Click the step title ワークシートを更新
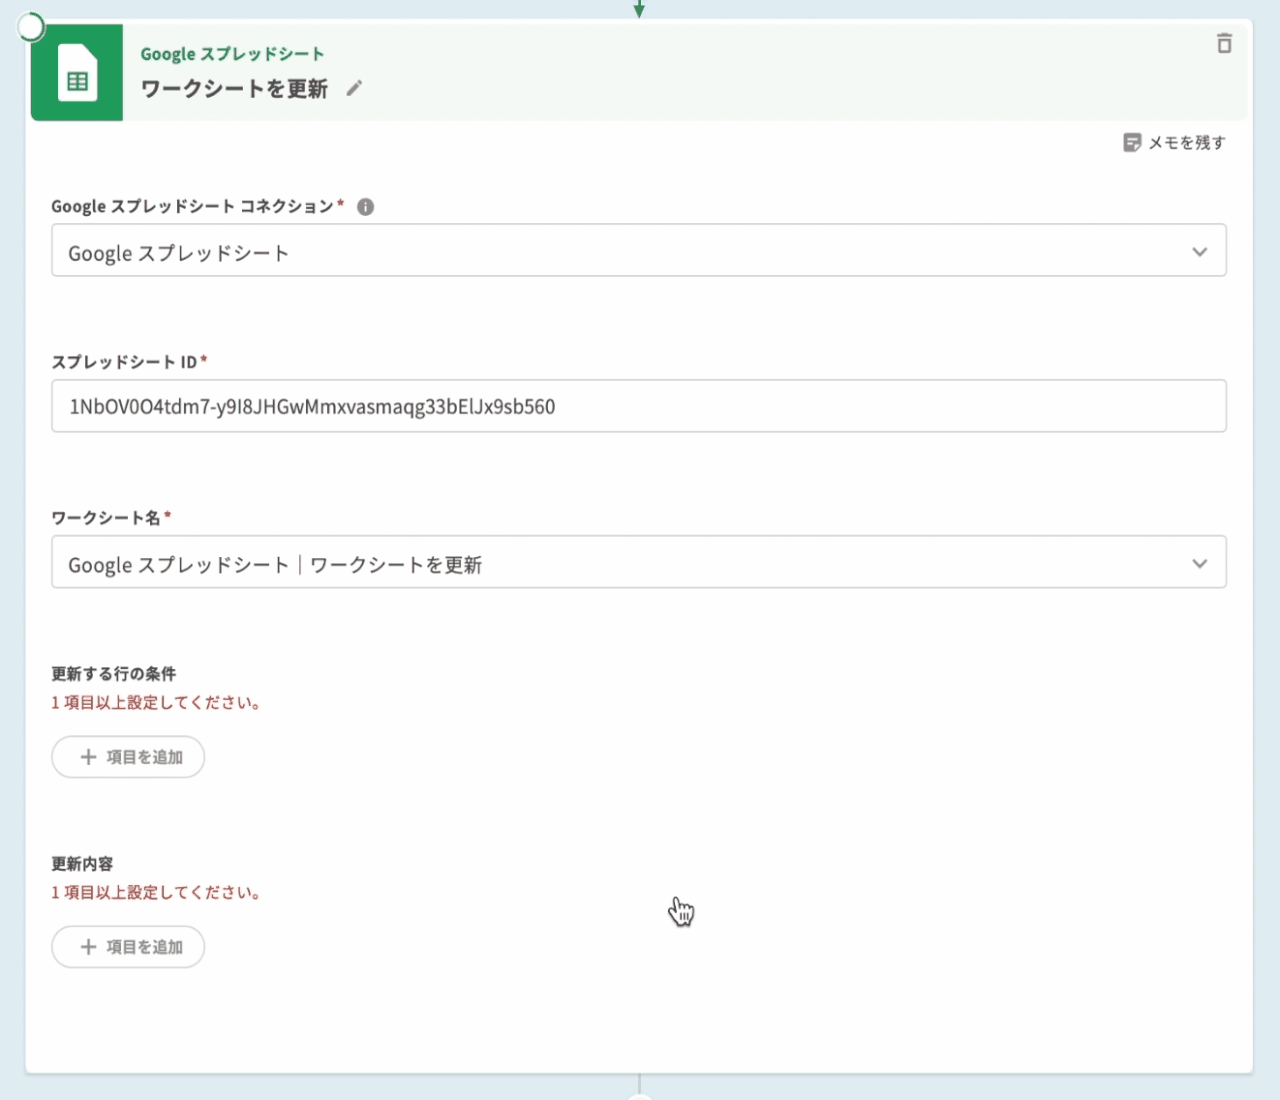 tap(234, 89)
